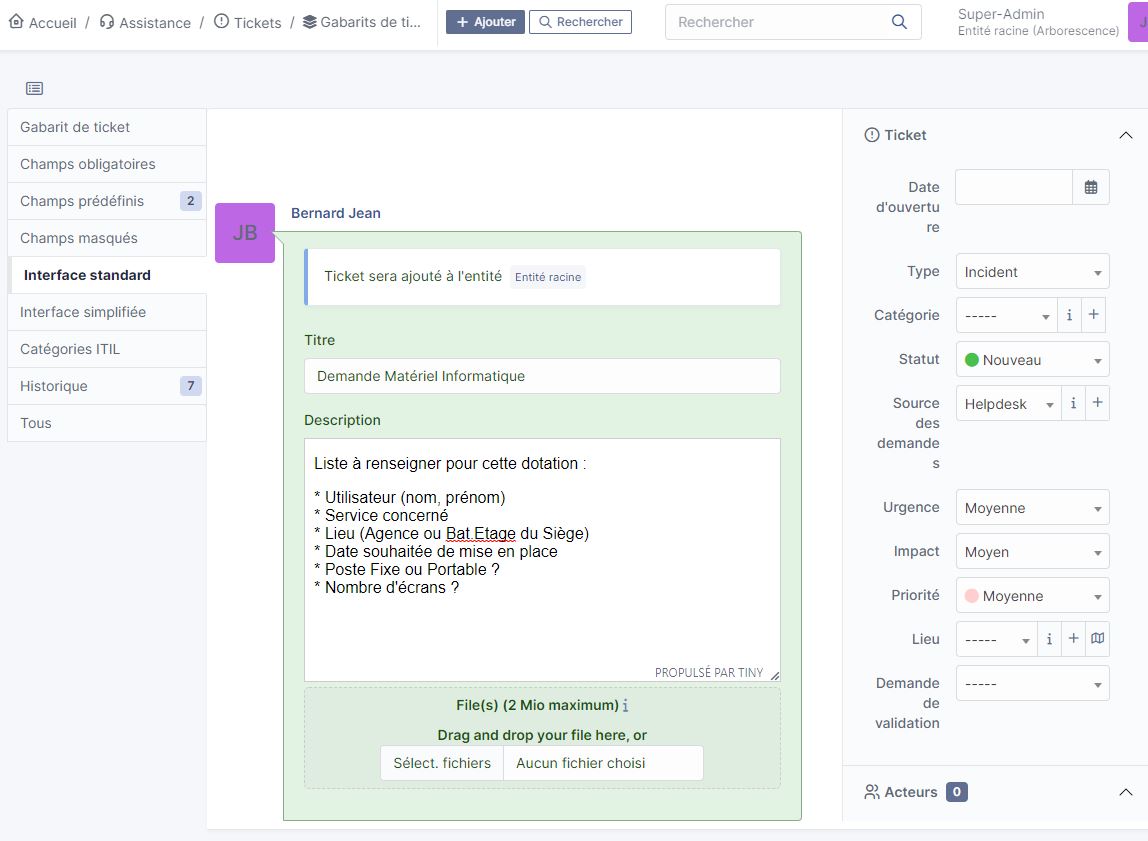The width and height of the screenshot is (1148, 841).
Task: Open the Type dropdown showing Incident
Action: (x=1031, y=271)
